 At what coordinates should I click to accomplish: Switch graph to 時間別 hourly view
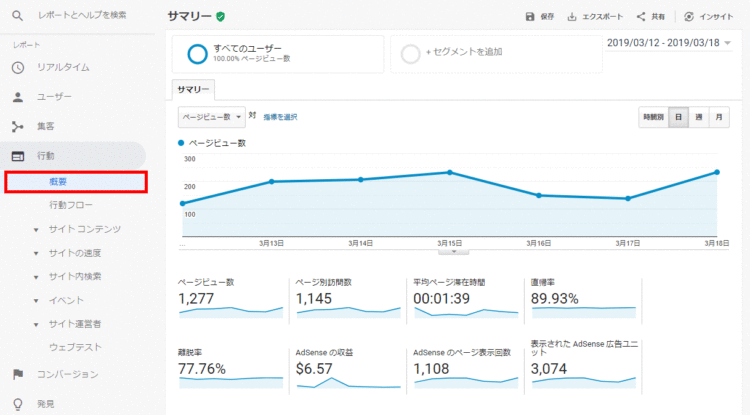[653, 117]
